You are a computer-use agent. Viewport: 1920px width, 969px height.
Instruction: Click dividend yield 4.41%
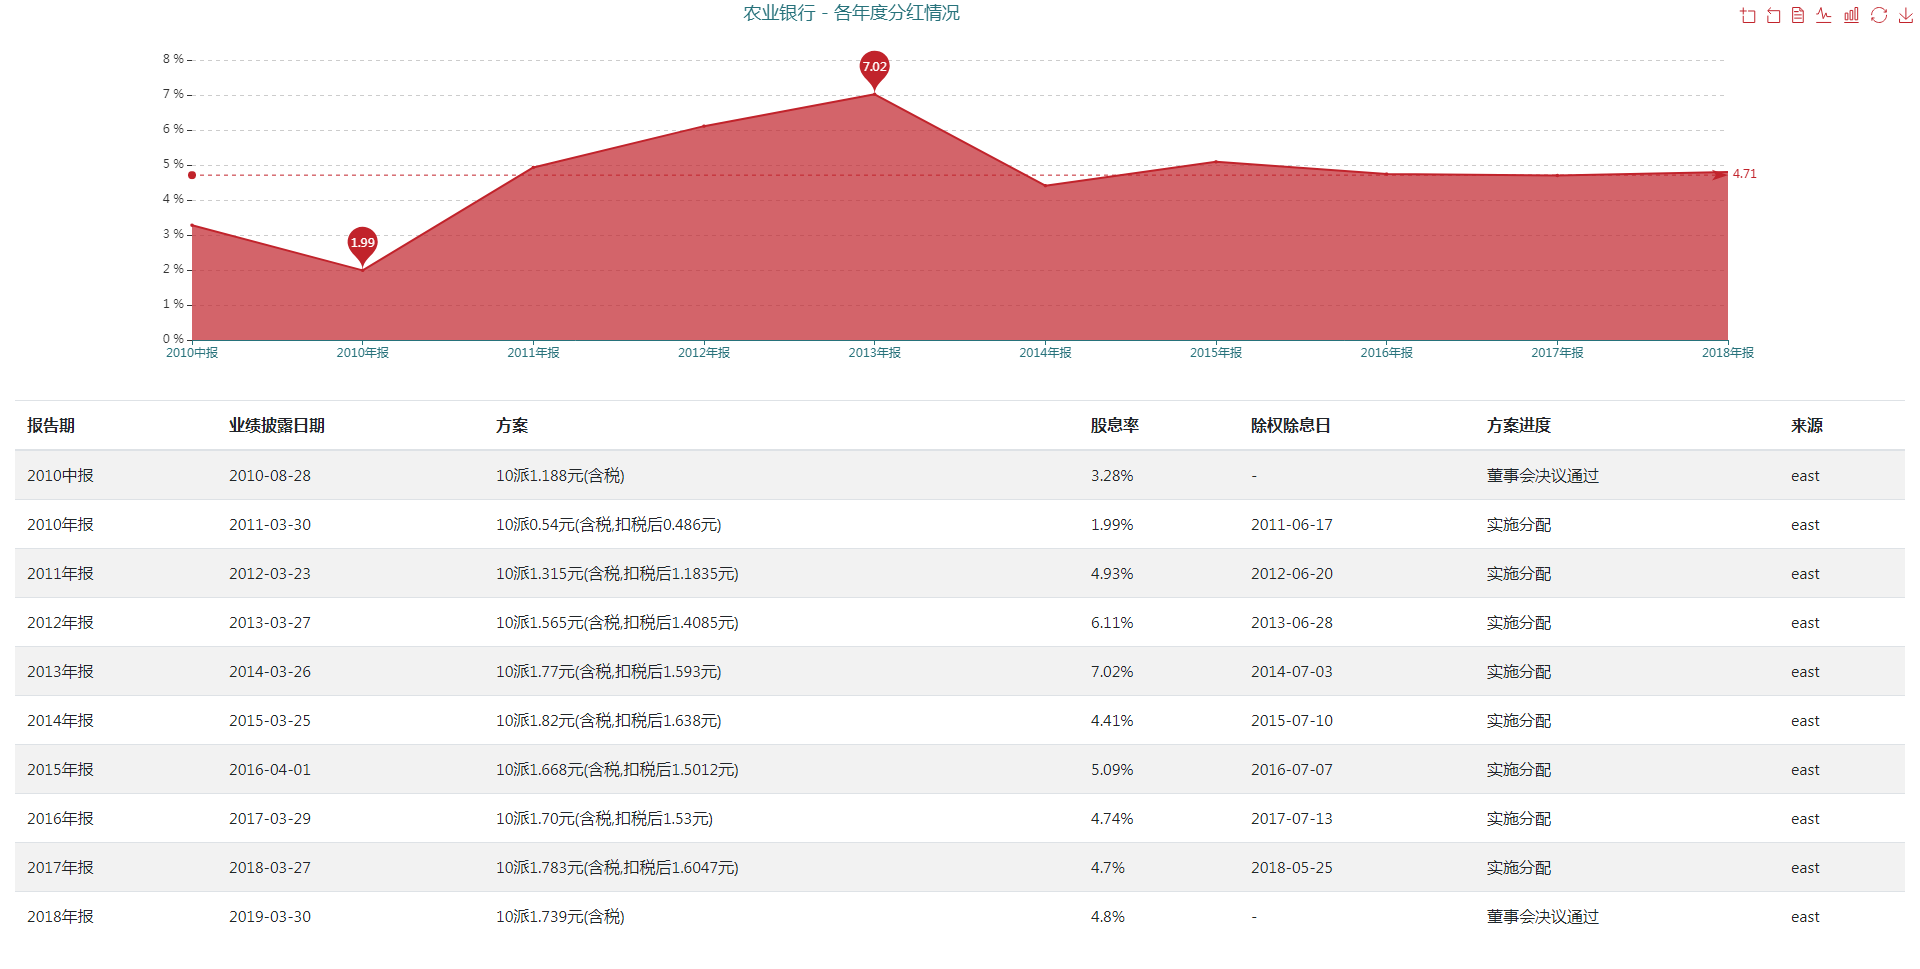click(x=1112, y=721)
